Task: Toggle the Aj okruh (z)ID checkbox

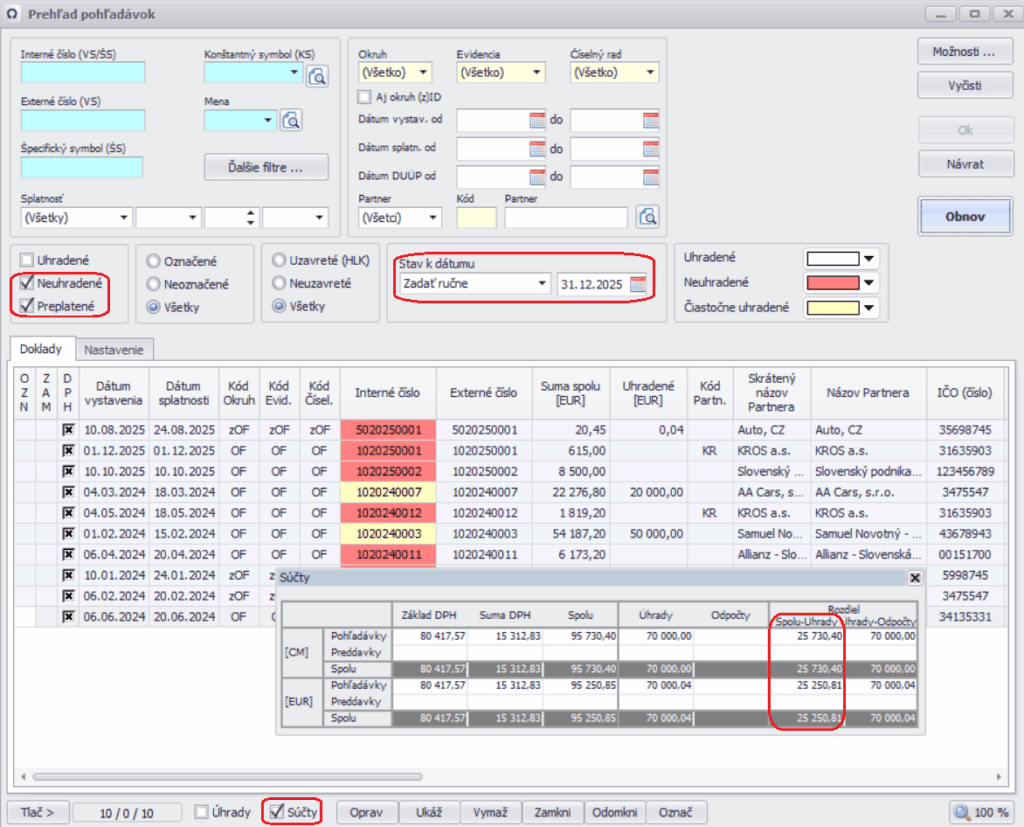Action: 365,97
